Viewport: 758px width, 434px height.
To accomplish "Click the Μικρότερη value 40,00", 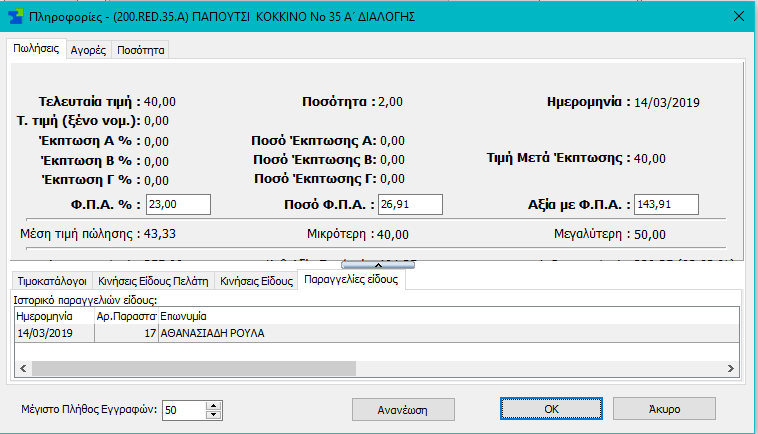I will [393, 235].
